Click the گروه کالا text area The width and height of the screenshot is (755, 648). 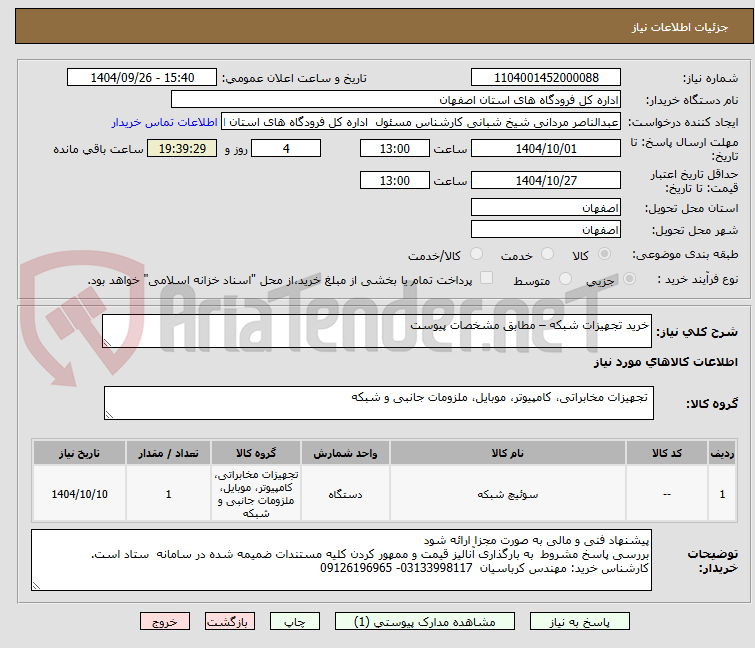pos(378,403)
